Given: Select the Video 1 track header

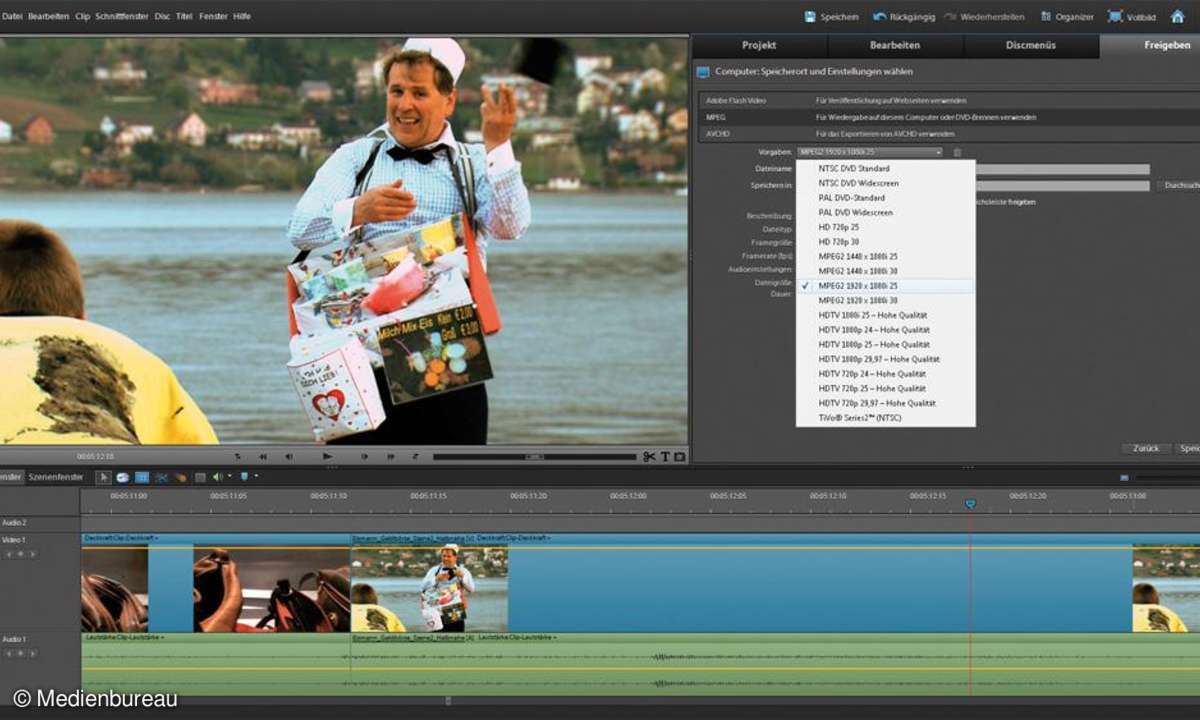Looking at the screenshot, I should click(x=40, y=582).
